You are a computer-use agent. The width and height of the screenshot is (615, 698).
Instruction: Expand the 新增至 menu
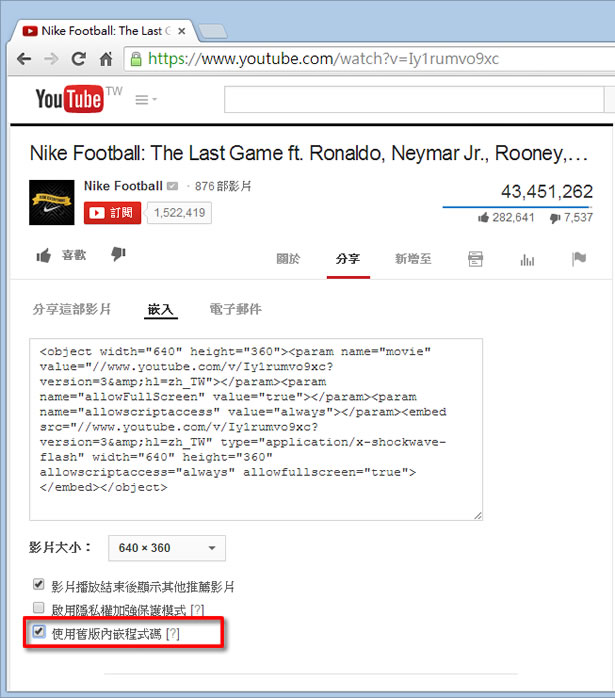pos(413,259)
